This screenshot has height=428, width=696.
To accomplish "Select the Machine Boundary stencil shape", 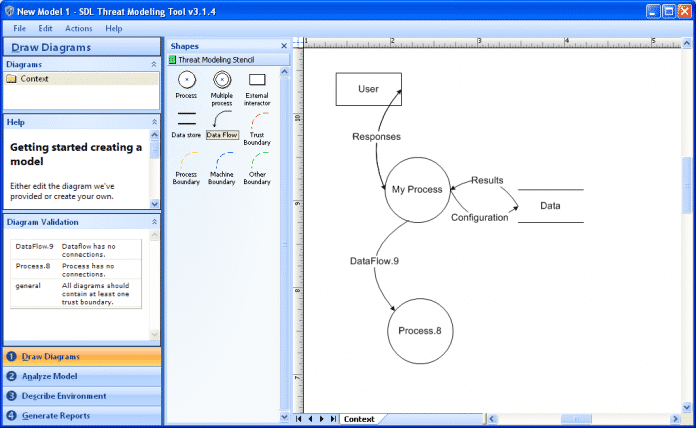I will [x=221, y=168].
